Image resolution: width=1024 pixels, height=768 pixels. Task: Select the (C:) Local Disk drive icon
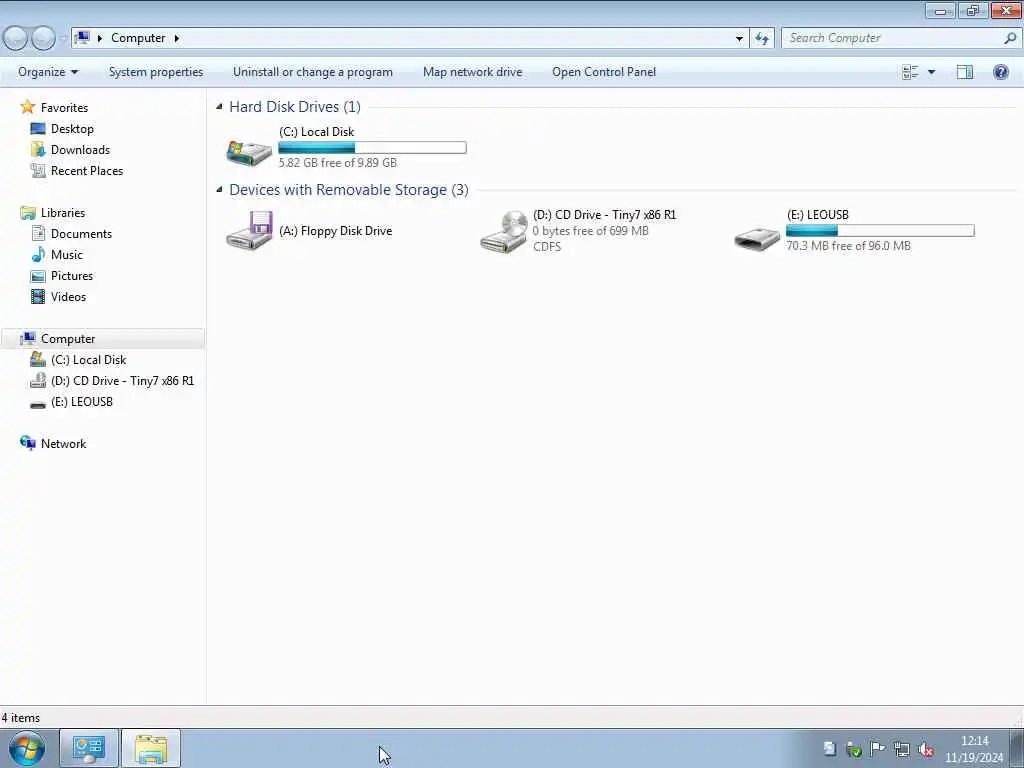pos(249,153)
